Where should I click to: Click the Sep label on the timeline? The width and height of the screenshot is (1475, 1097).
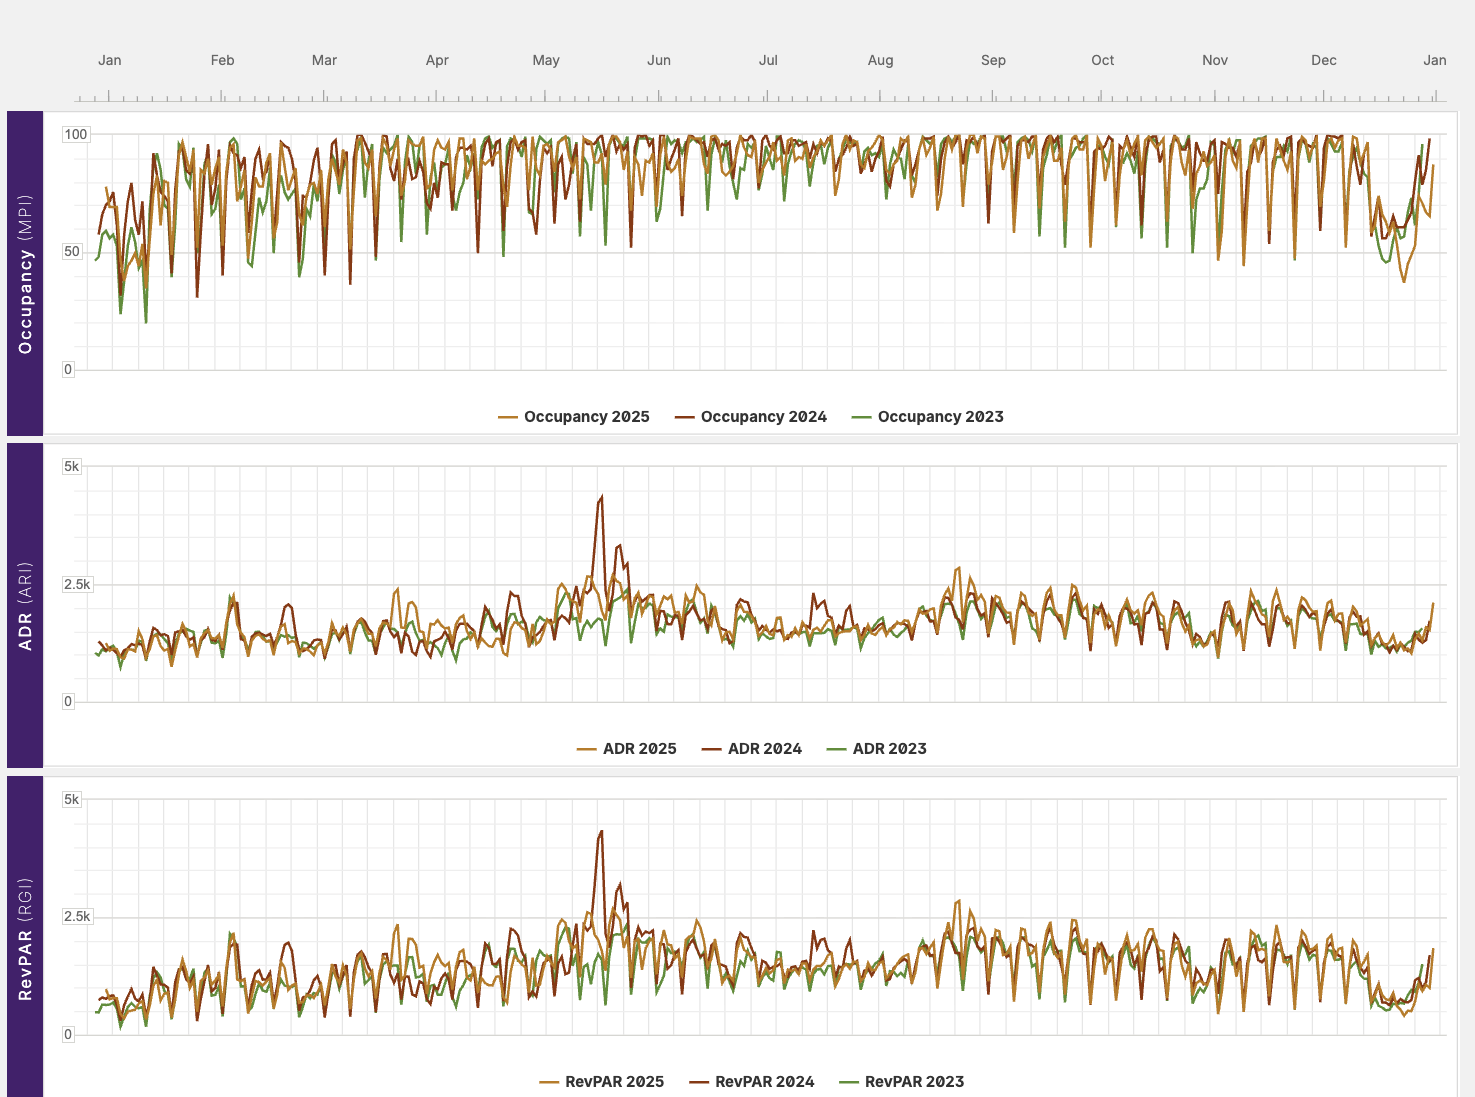(993, 60)
